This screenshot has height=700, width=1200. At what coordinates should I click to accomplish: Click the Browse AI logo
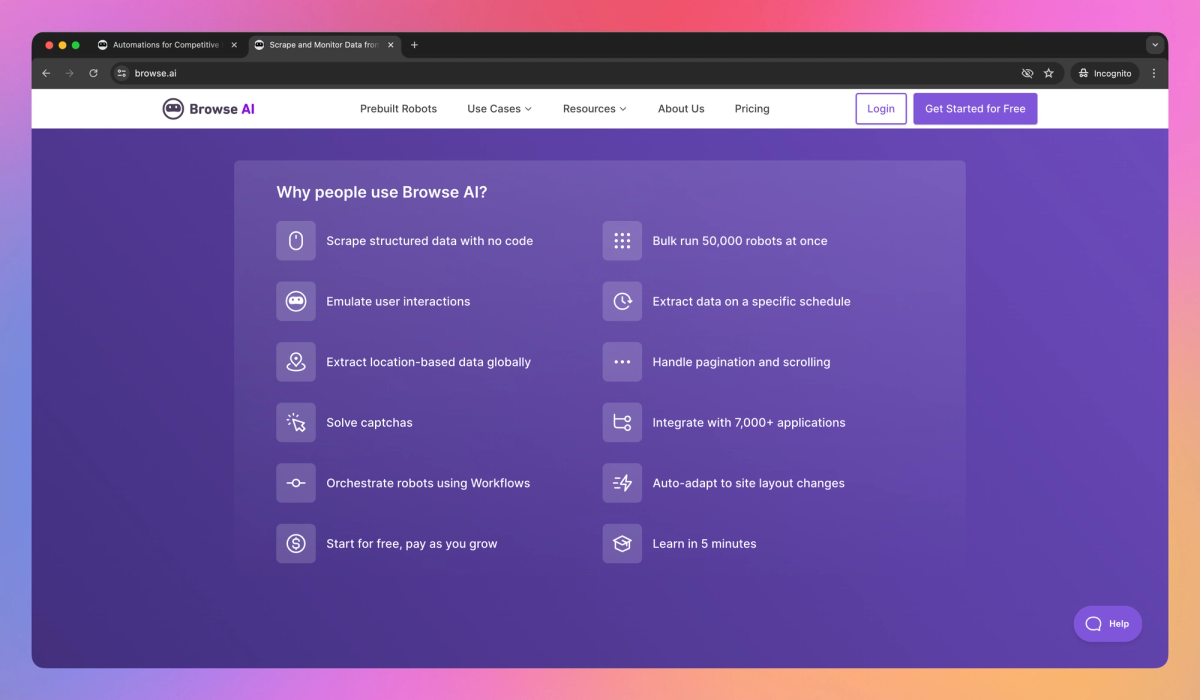[209, 109]
